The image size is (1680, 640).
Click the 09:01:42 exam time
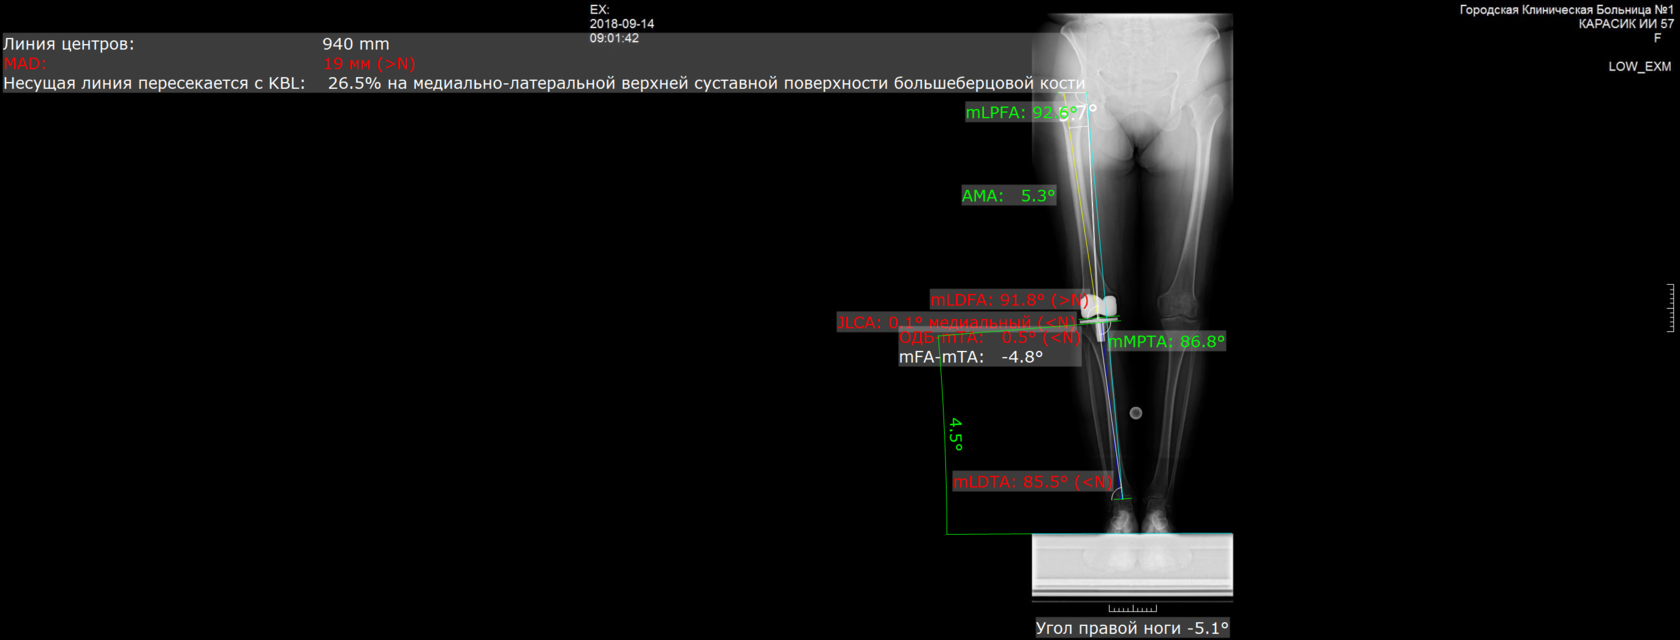614,38
